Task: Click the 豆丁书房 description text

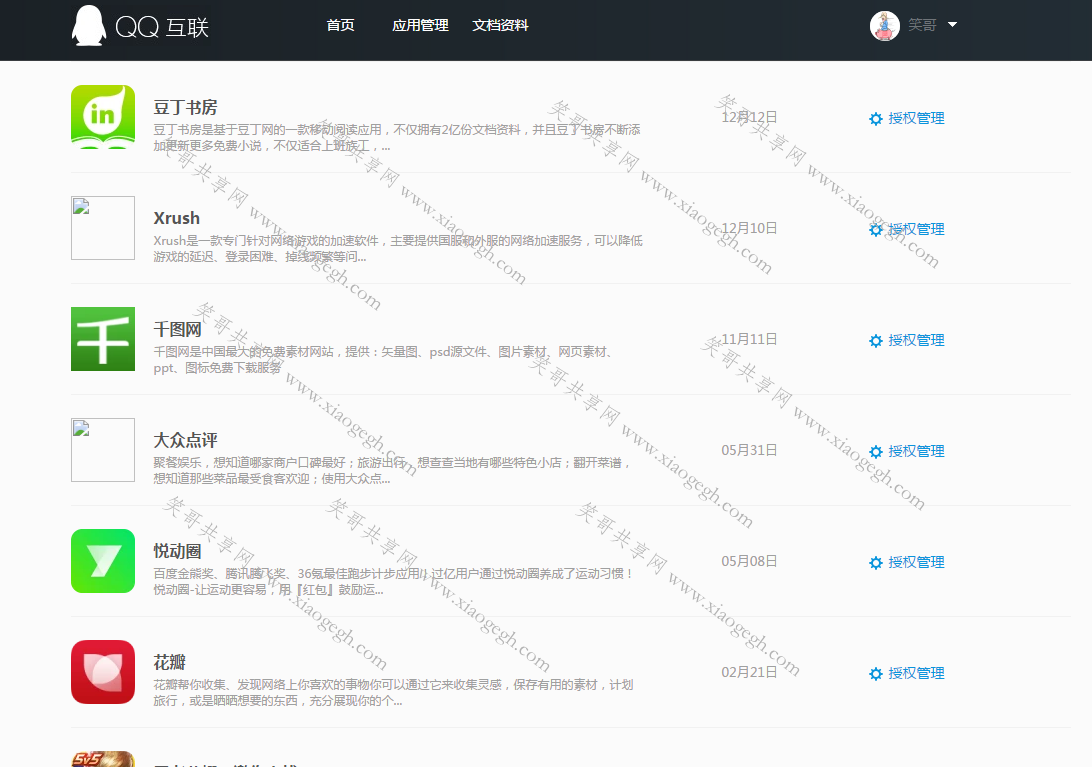Action: pyautogui.click(x=397, y=137)
